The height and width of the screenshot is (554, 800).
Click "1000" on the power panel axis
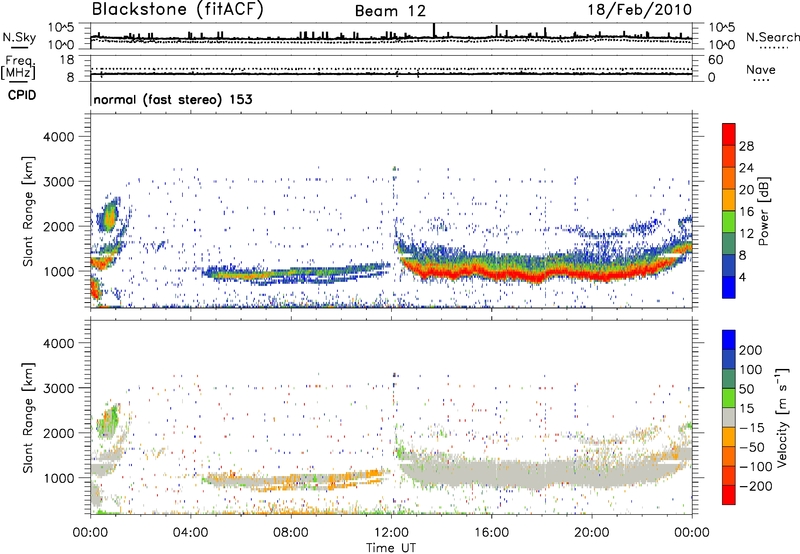(x=59, y=271)
